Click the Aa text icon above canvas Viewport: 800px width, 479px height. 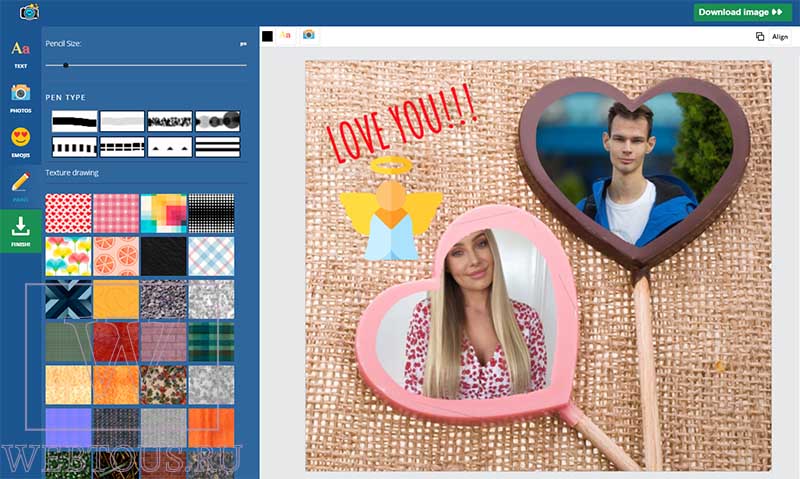[x=285, y=35]
